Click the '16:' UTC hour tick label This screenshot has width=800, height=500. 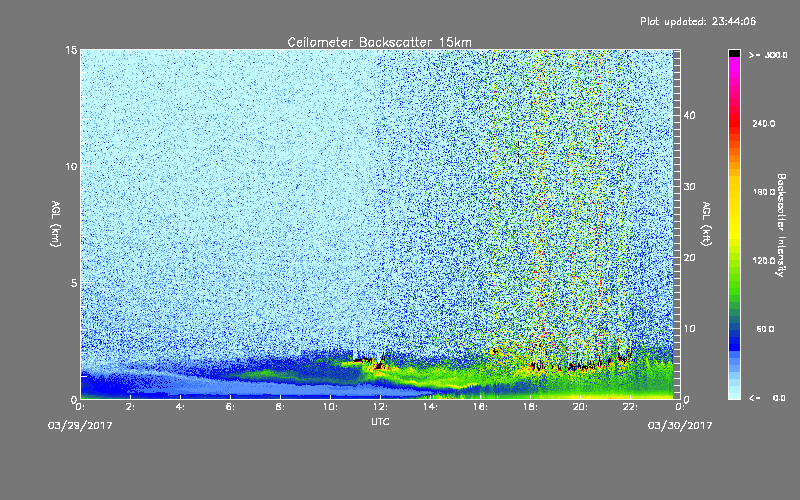pyautogui.click(x=480, y=407)
